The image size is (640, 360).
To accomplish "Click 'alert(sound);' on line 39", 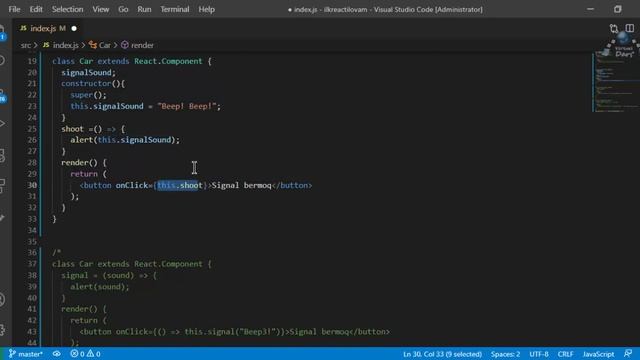I will pos(100,287).
